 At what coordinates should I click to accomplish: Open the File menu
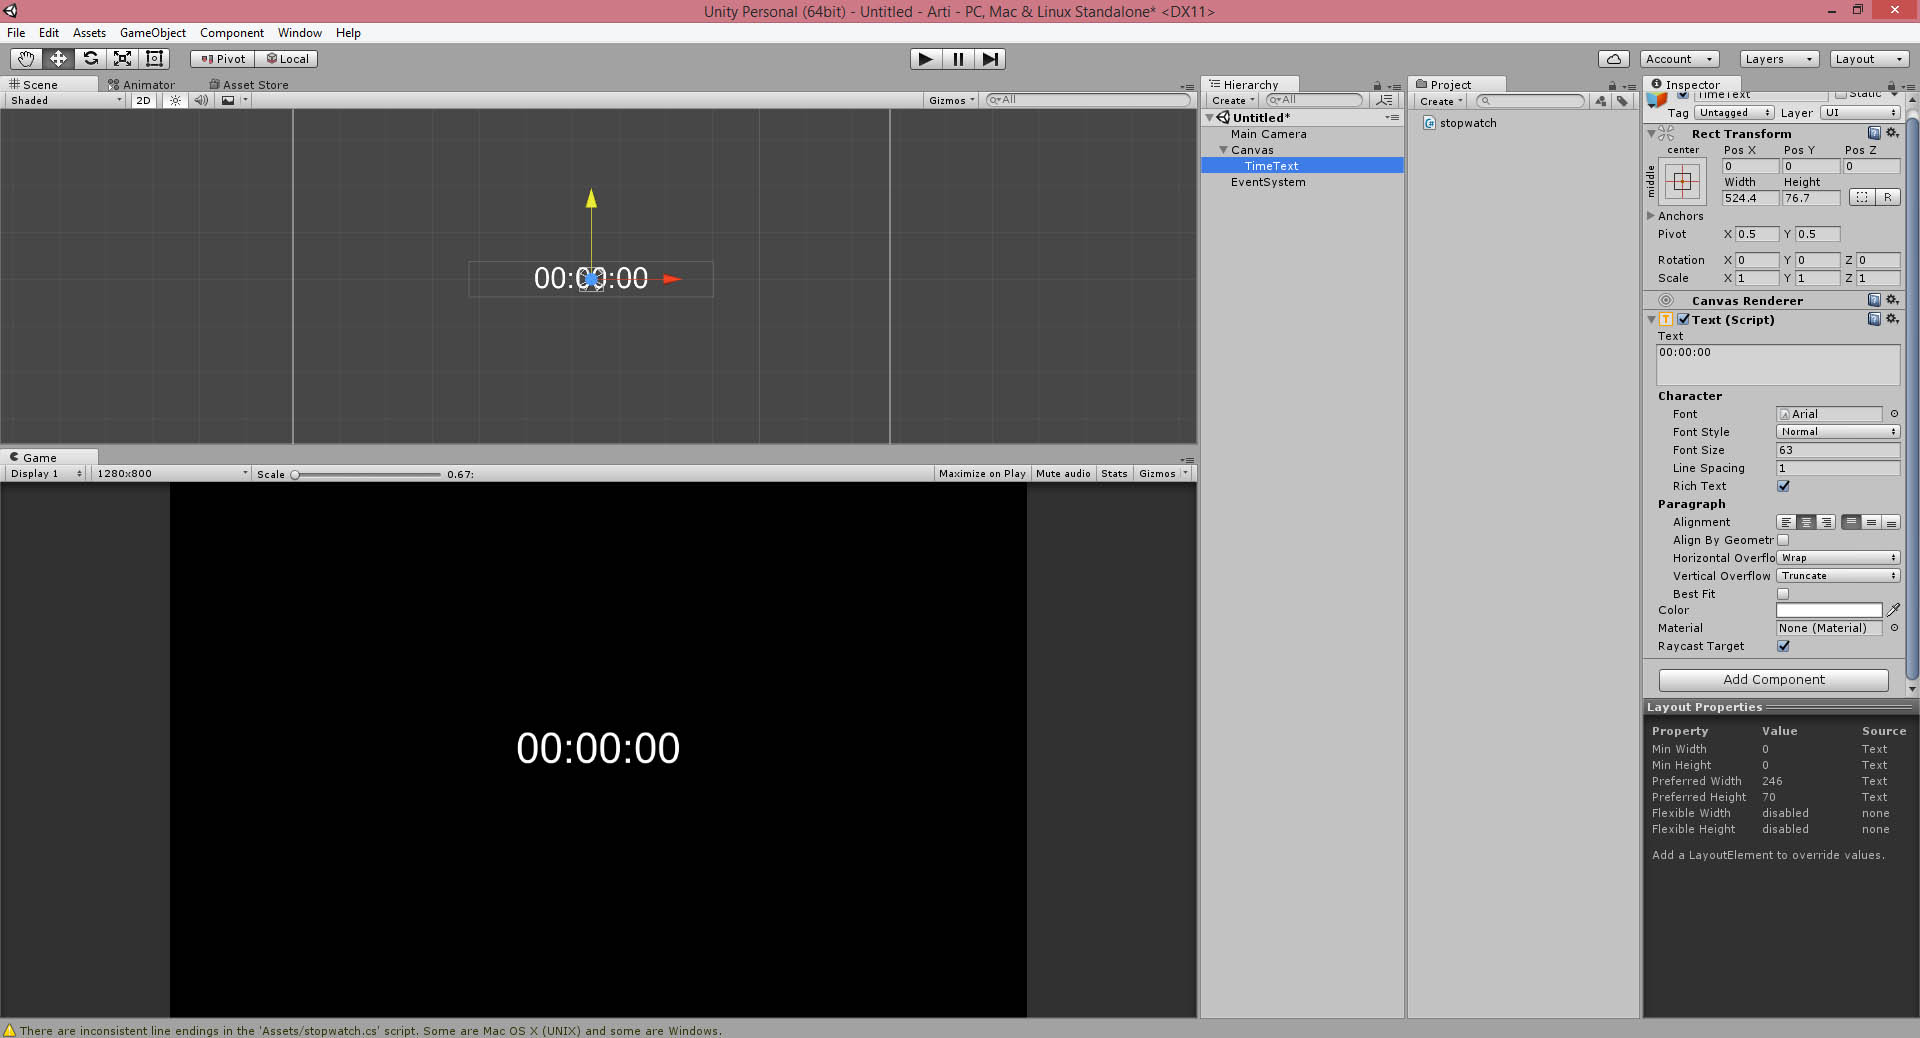point(16,33)
